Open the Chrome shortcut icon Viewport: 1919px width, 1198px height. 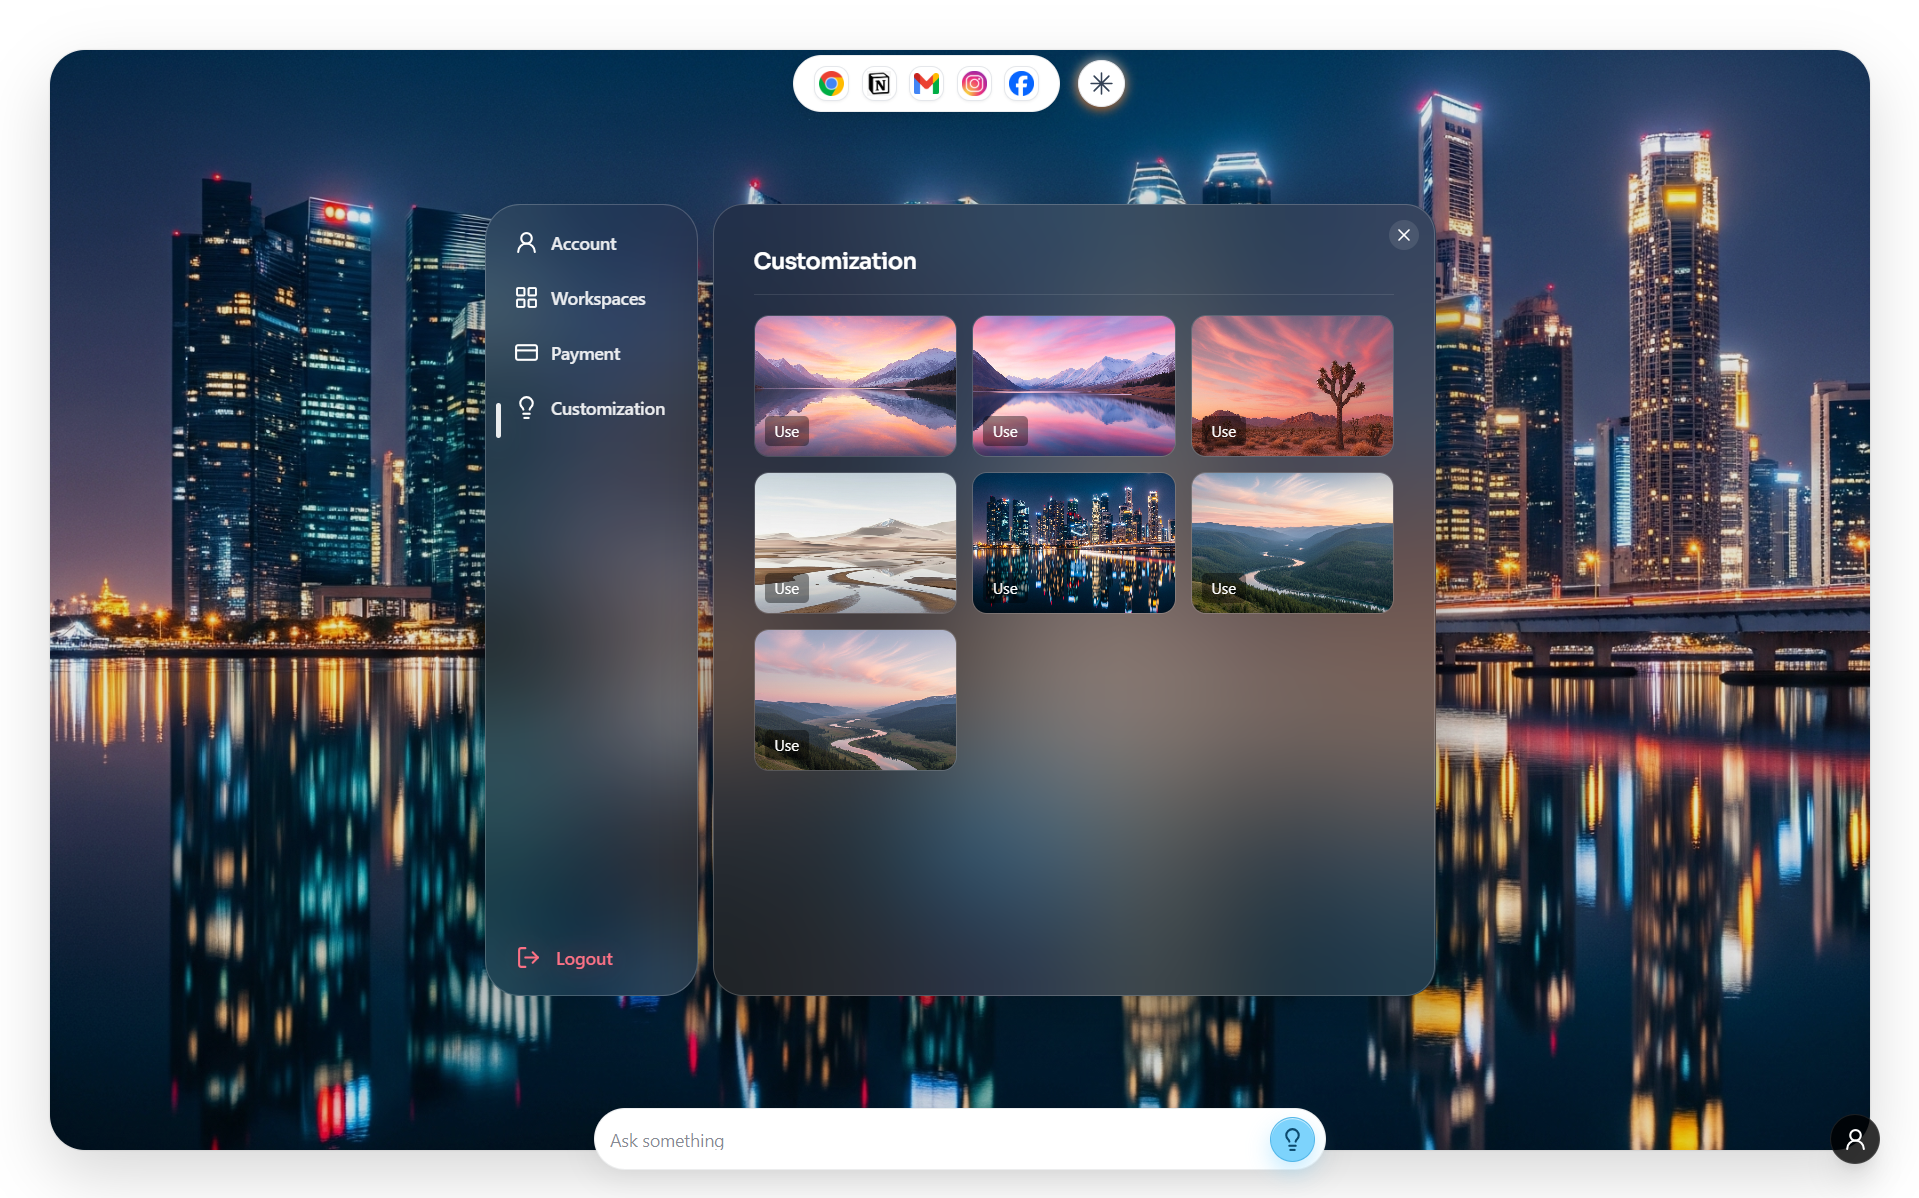click(x=830, y=84)
